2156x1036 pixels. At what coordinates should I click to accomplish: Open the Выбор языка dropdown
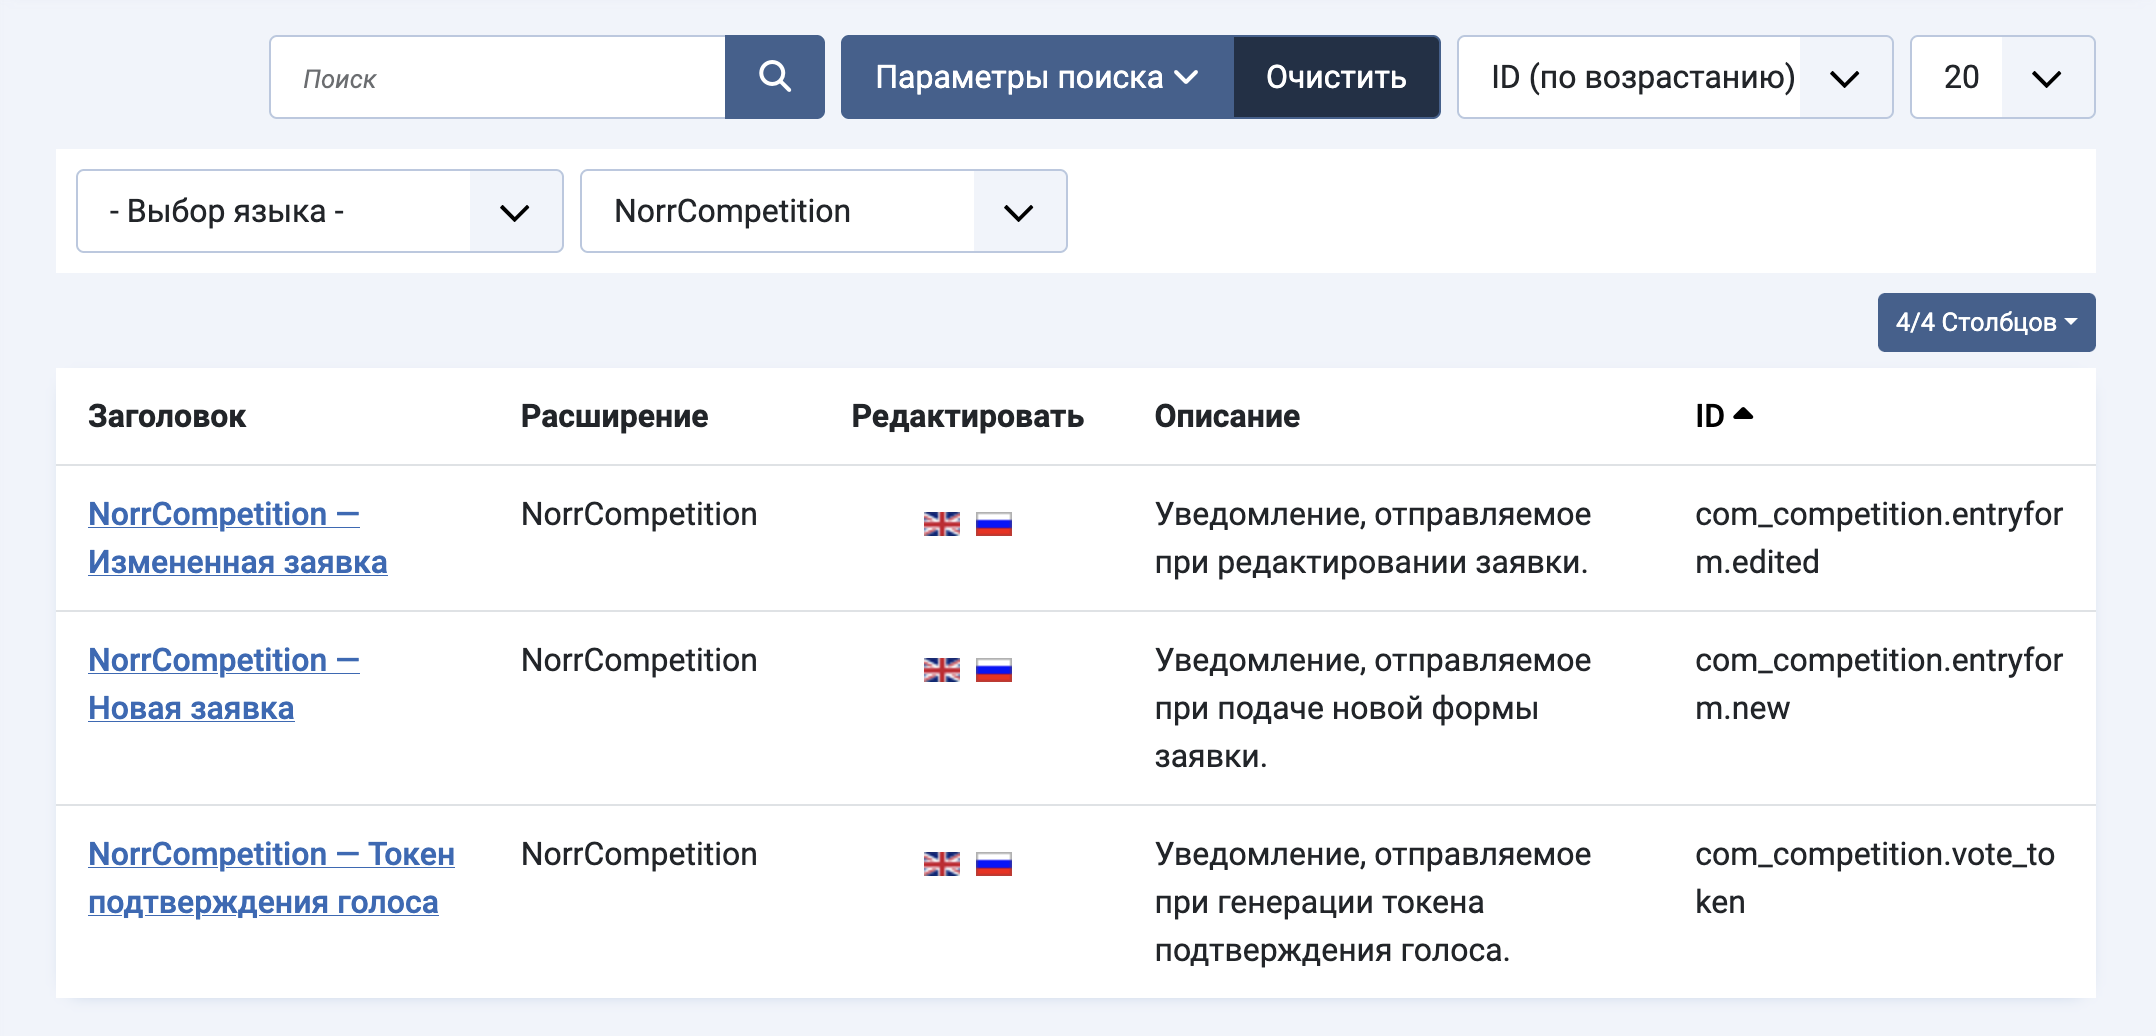(x=320, y=211)
